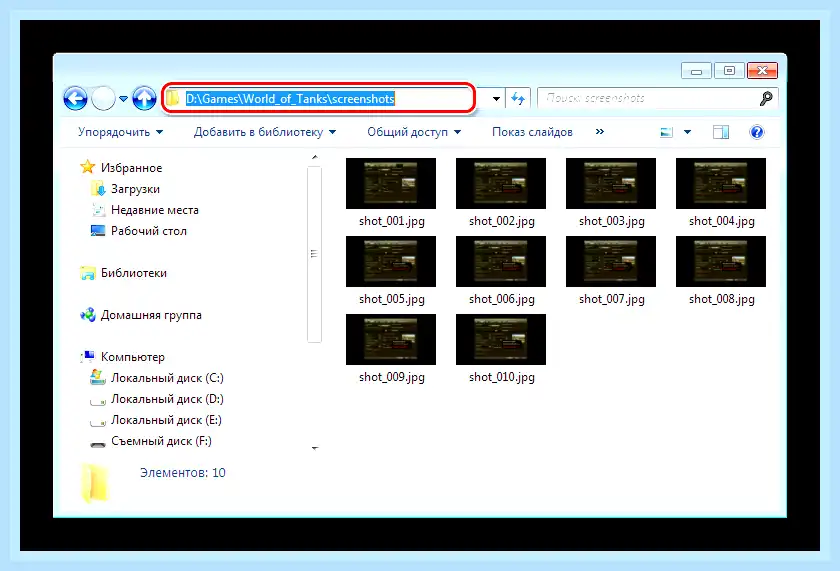Viewport: 840px width, 571px height.
Task: Open Съемный диск (F:)
Action: click(x=161, y=441)
